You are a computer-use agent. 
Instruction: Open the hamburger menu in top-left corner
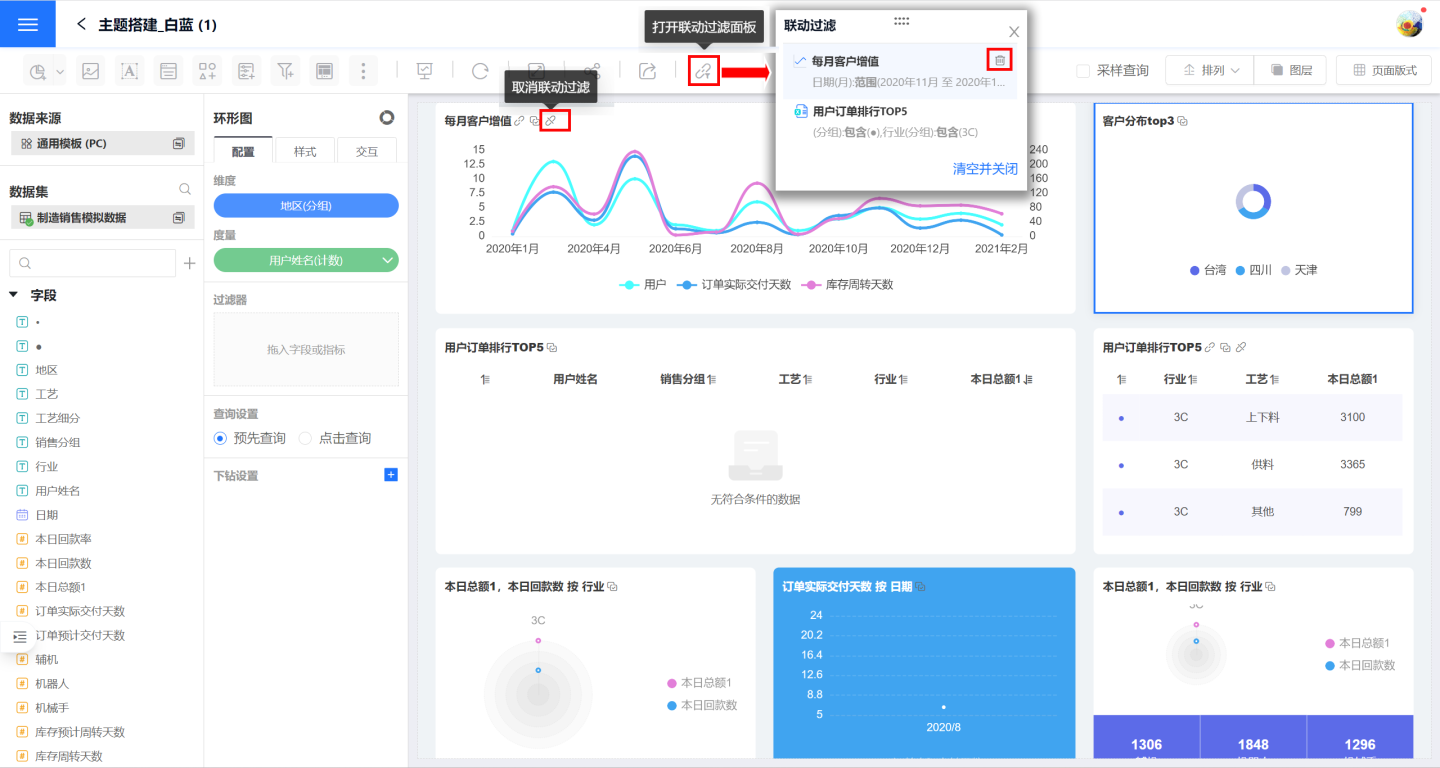point(28,24)
